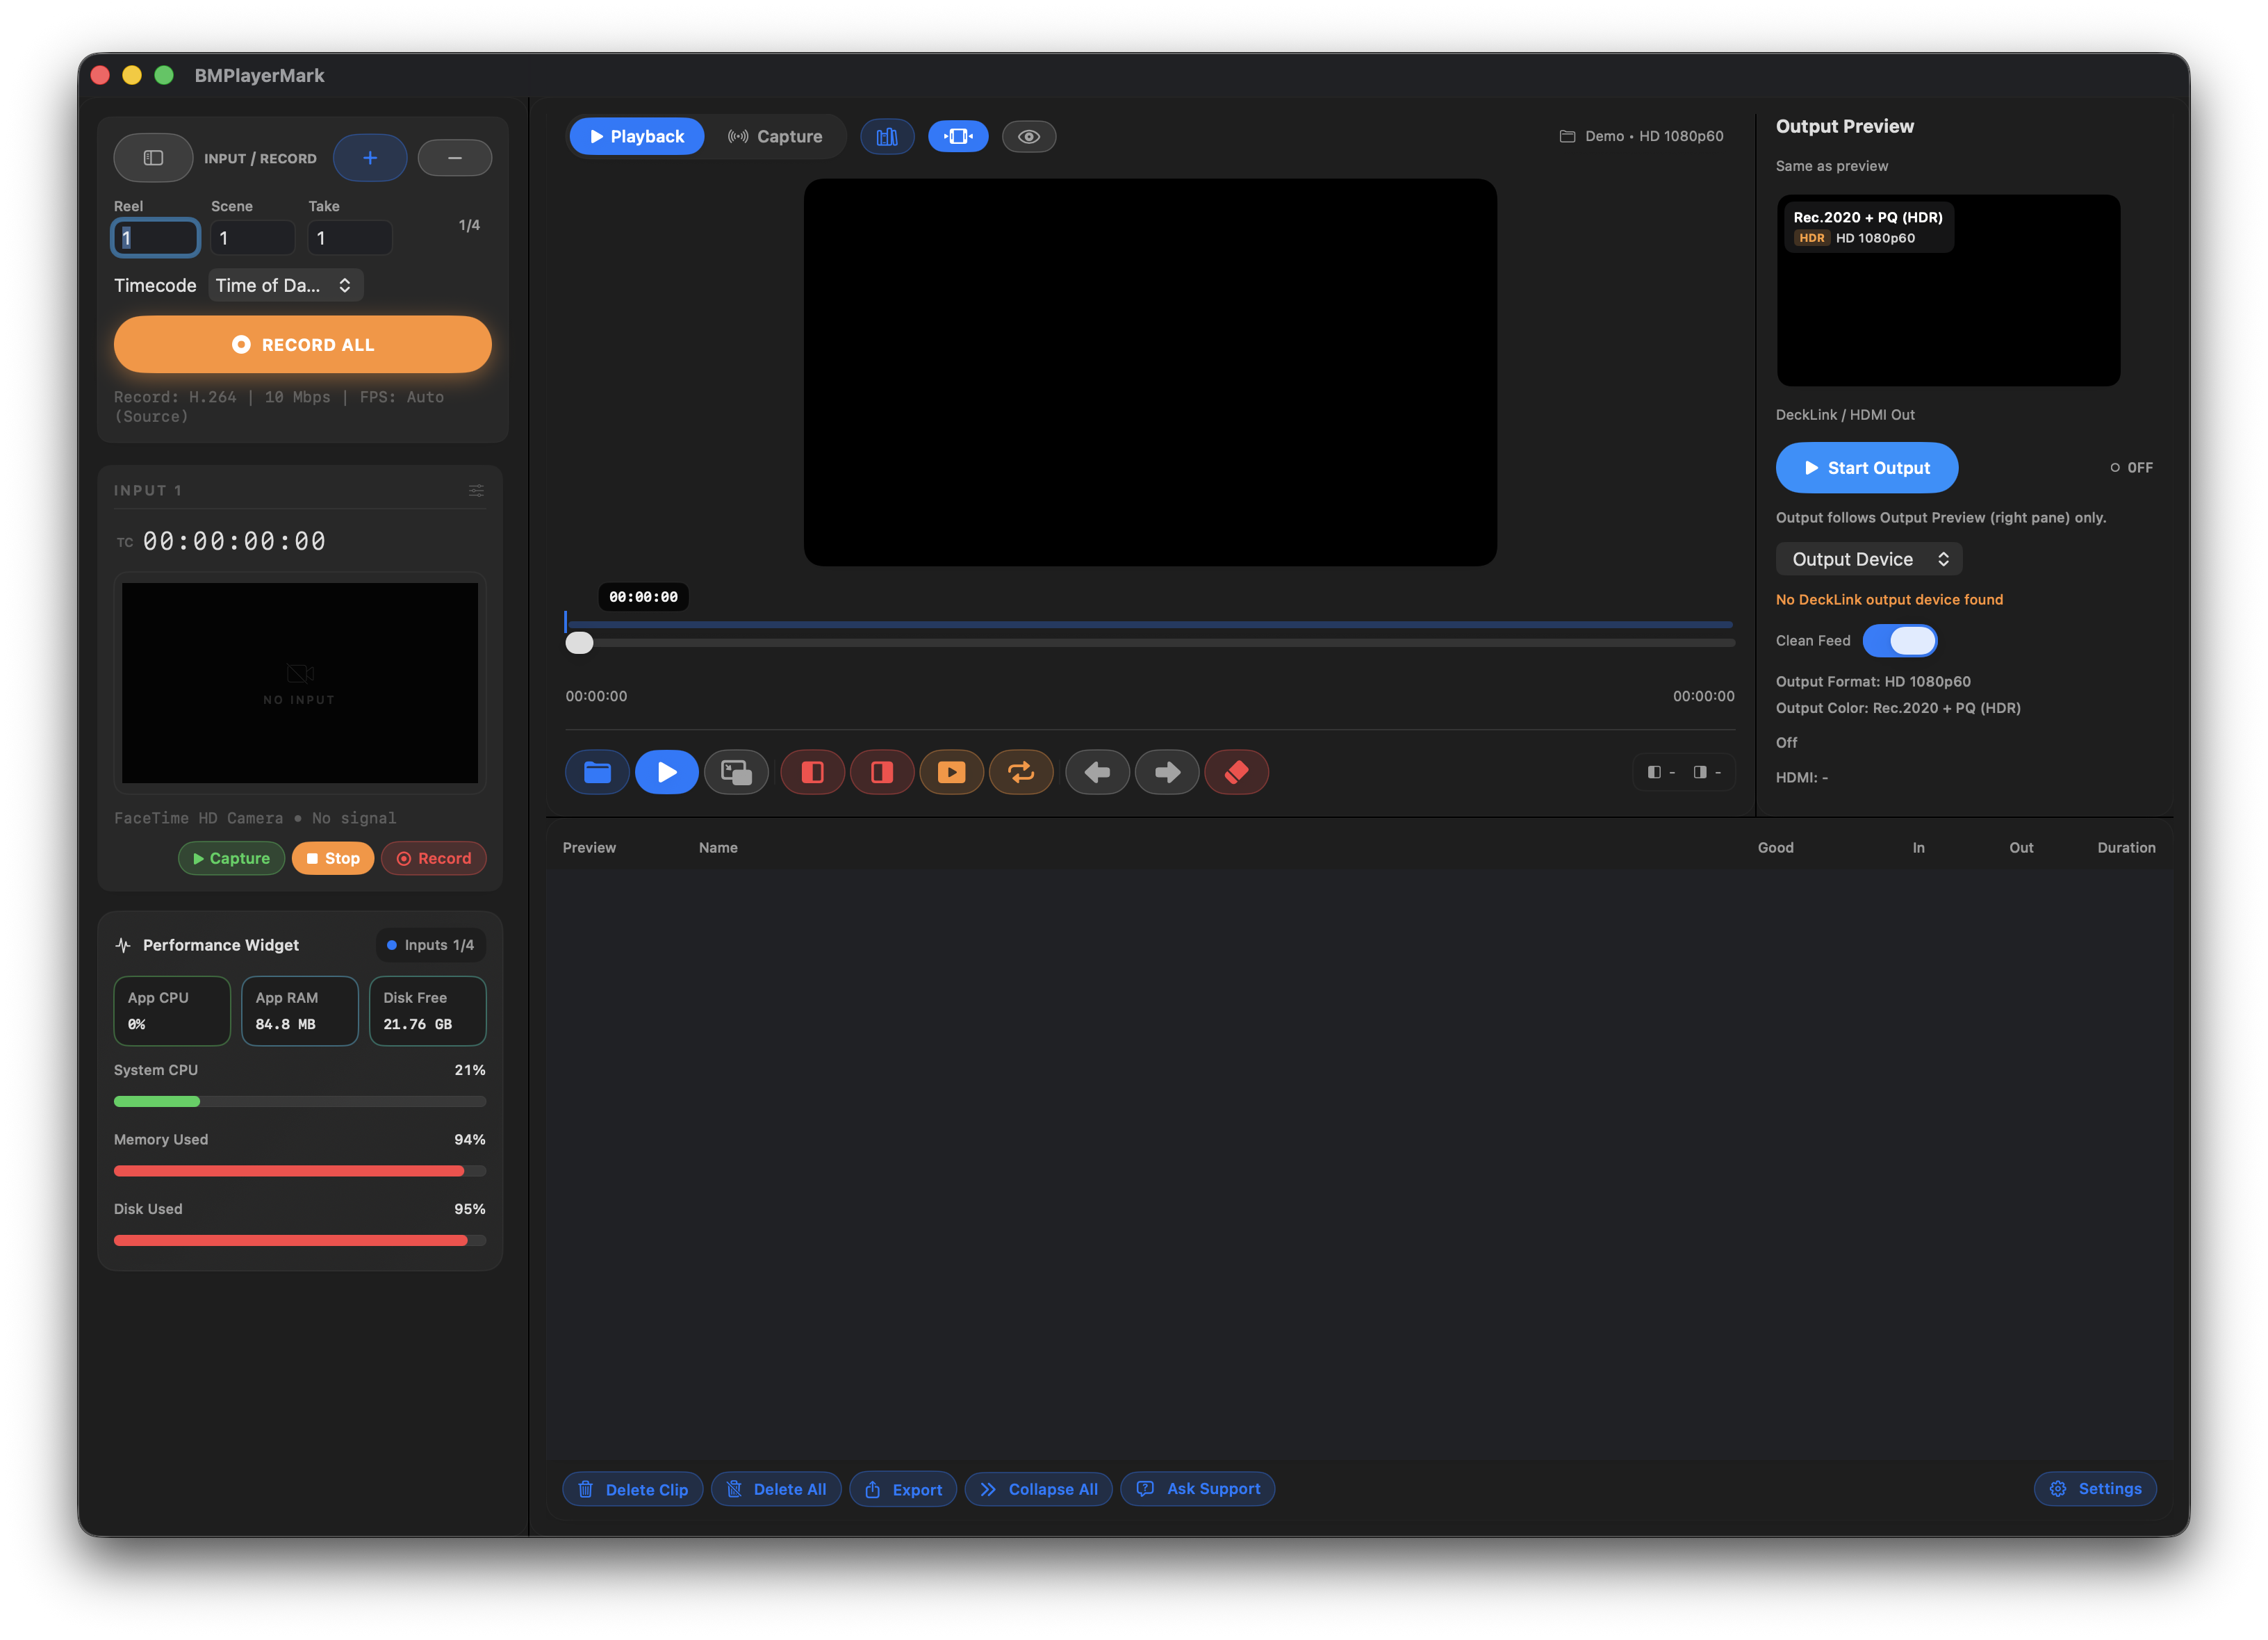Click the red eraser clear-marks icon
Viewport: 2268px width, 1640px height.
[1236, 772]
